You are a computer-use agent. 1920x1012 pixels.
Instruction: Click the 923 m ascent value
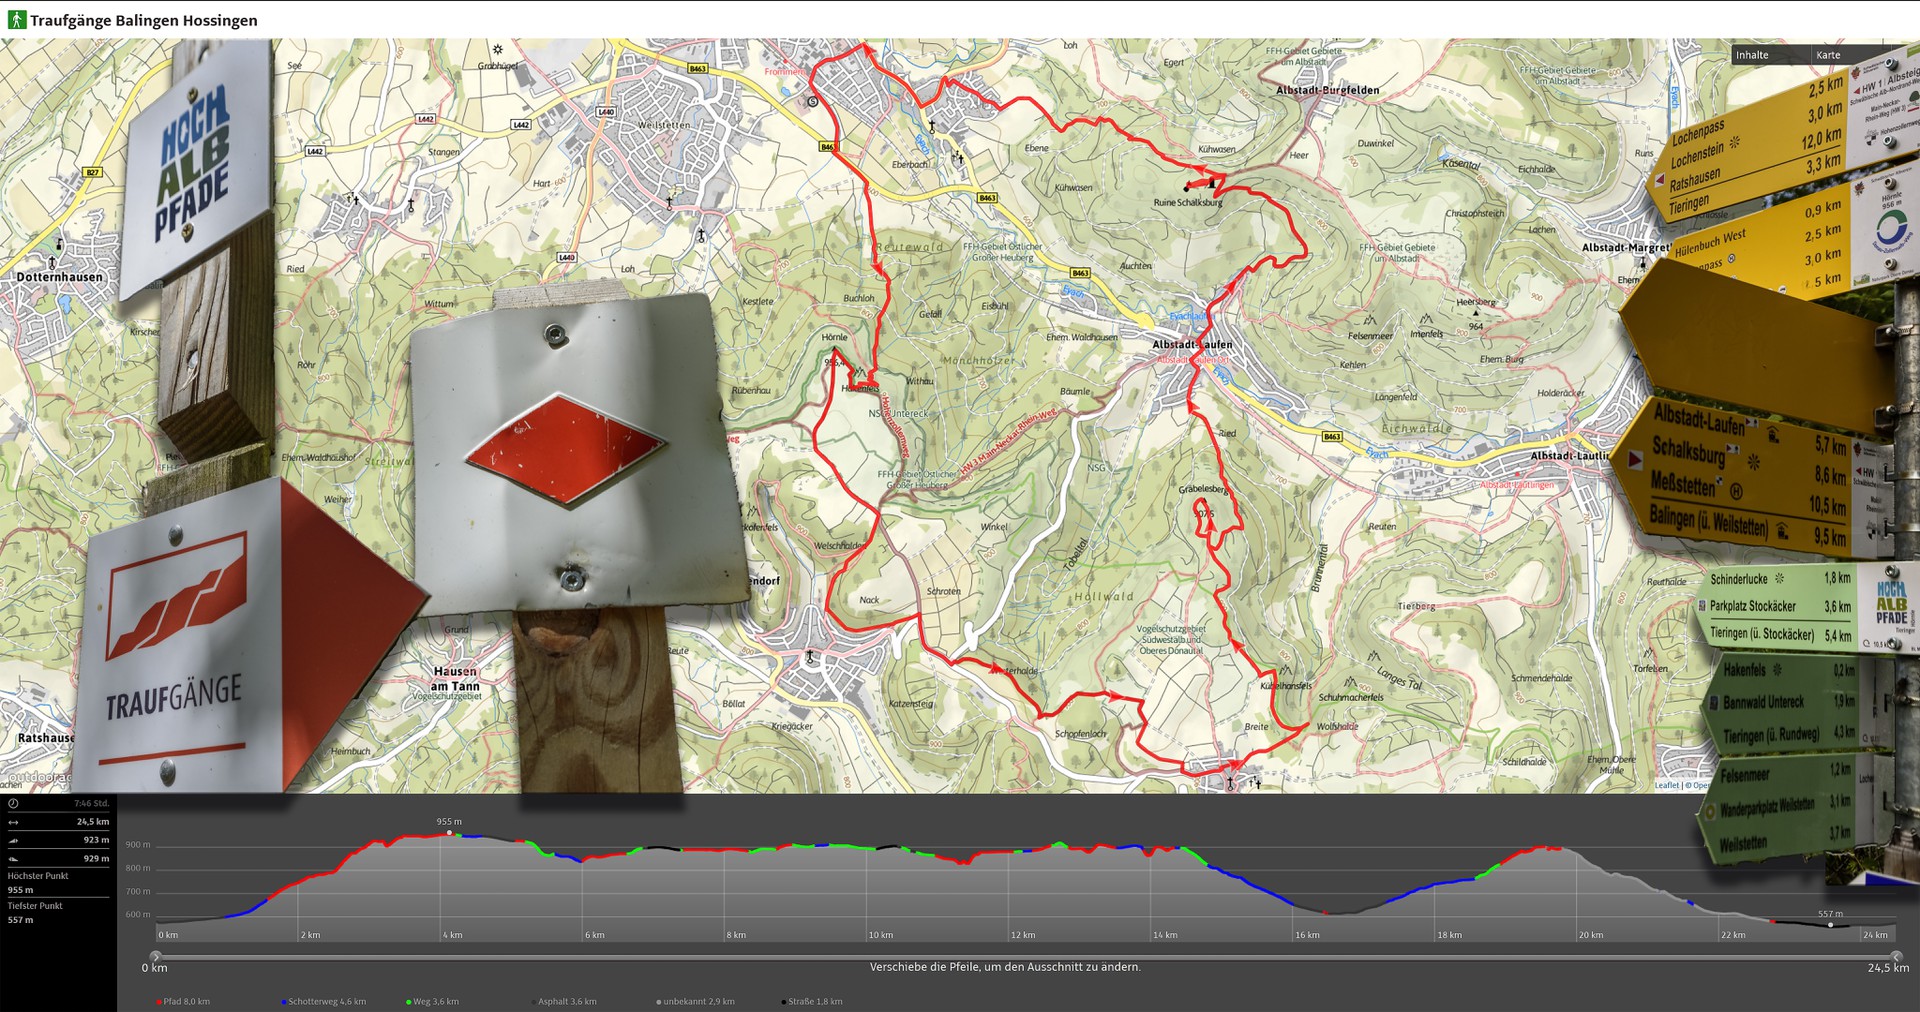[x=97, y=840]
